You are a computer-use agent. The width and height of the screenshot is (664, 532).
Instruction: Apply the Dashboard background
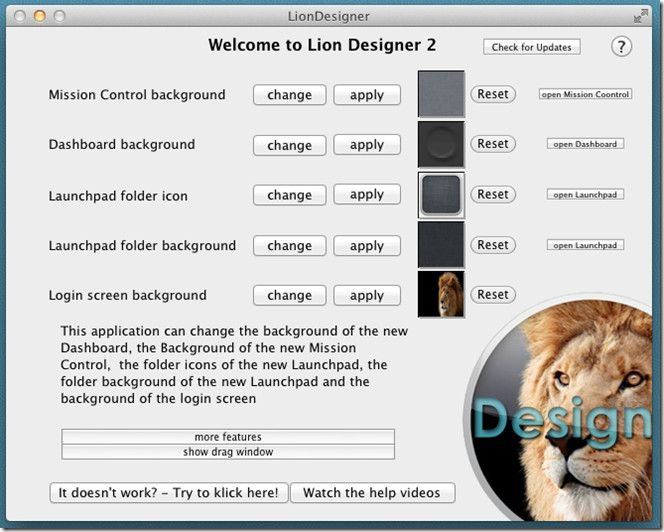(367, 144)
